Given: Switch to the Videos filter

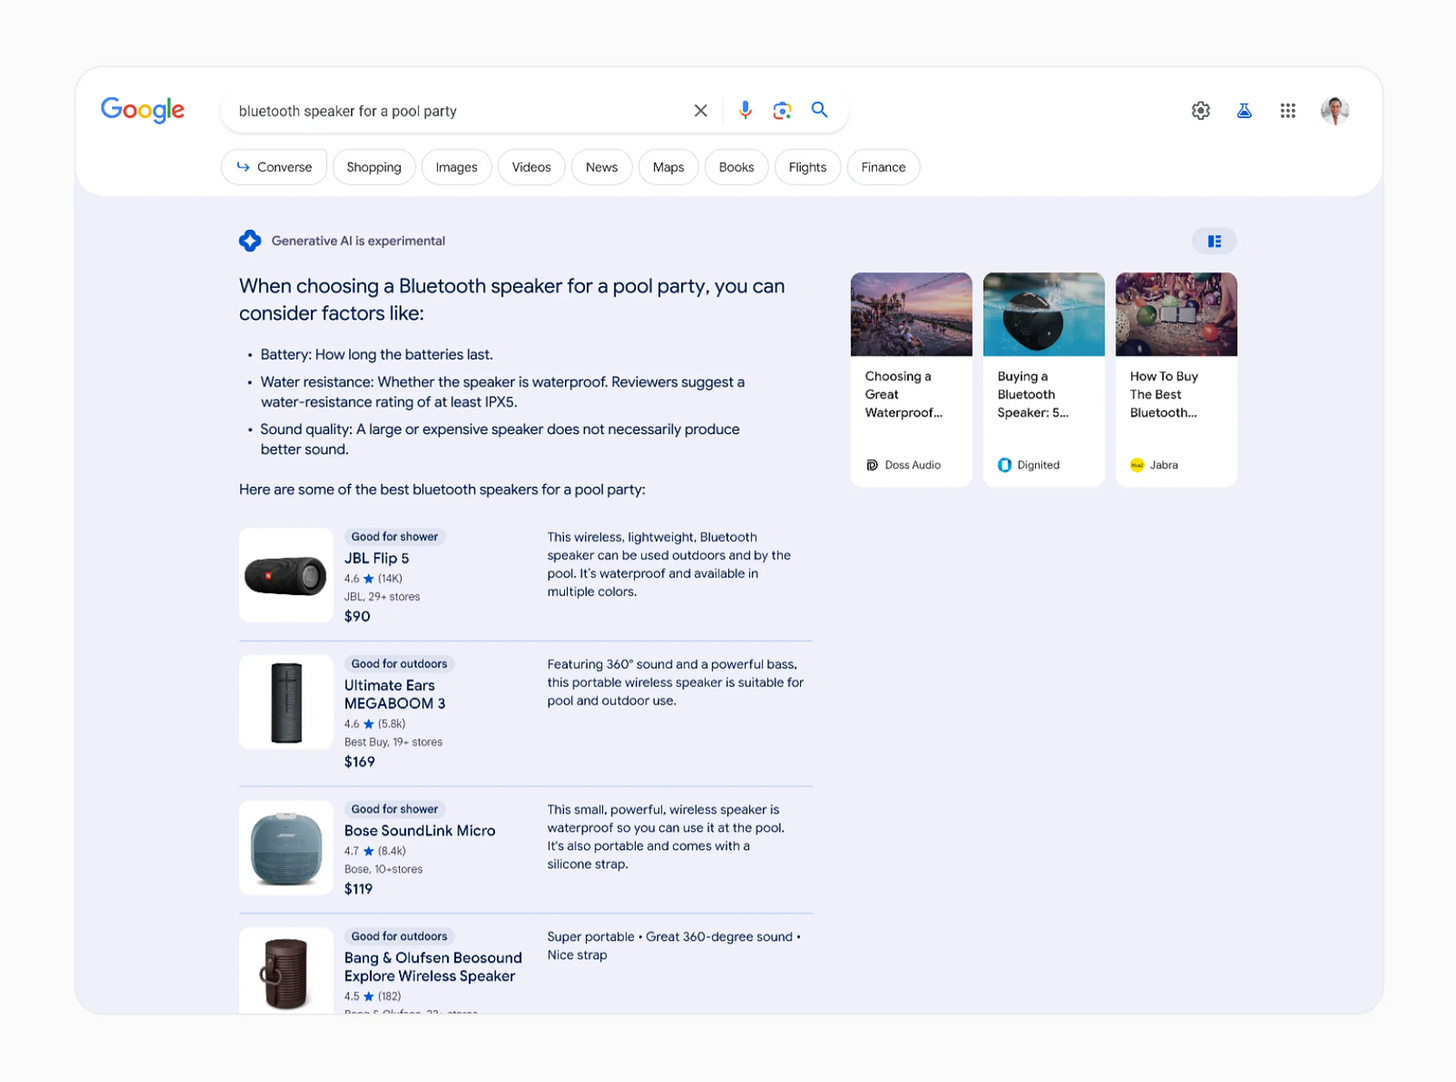Looking at the screenshot, I should coord(531,167).
